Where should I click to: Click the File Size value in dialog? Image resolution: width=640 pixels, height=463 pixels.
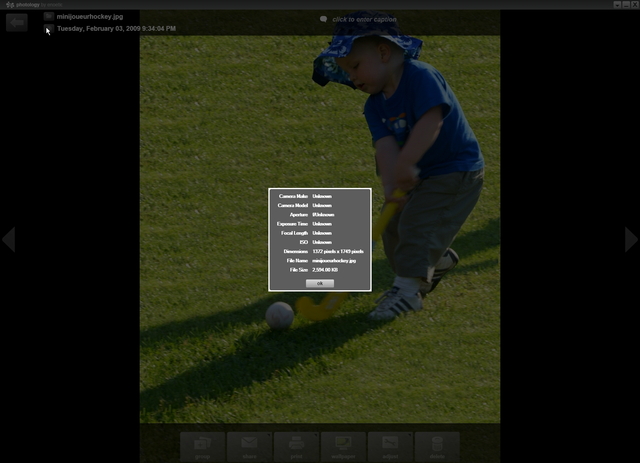[326, 269]
